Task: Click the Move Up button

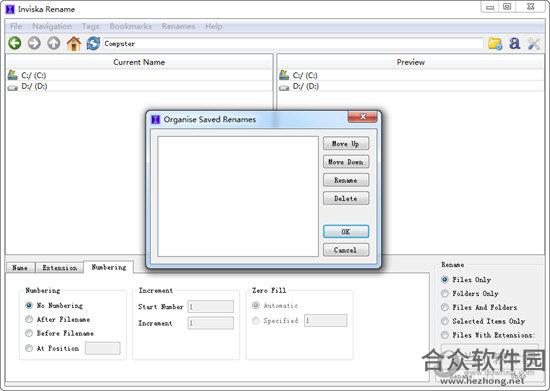Action: point(346,144)
